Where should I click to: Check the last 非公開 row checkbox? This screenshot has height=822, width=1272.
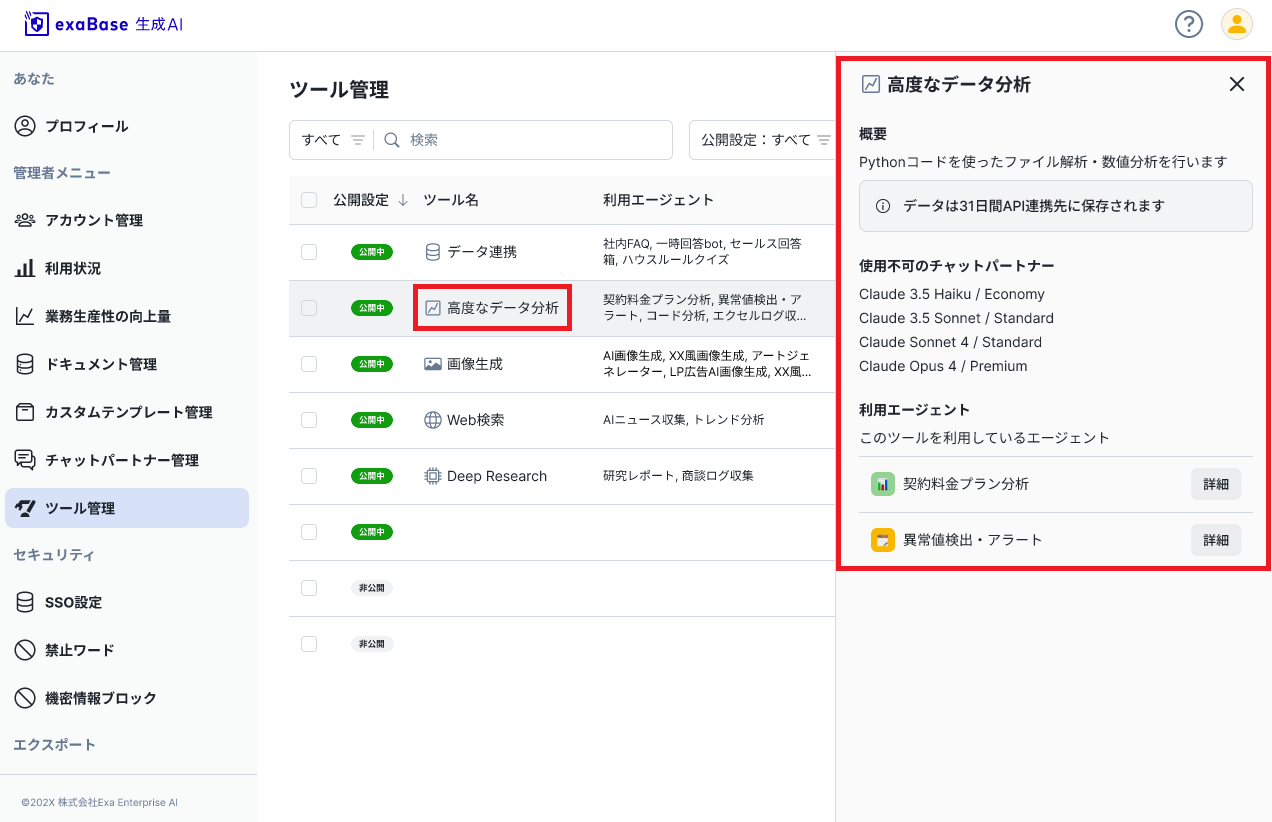309,644
